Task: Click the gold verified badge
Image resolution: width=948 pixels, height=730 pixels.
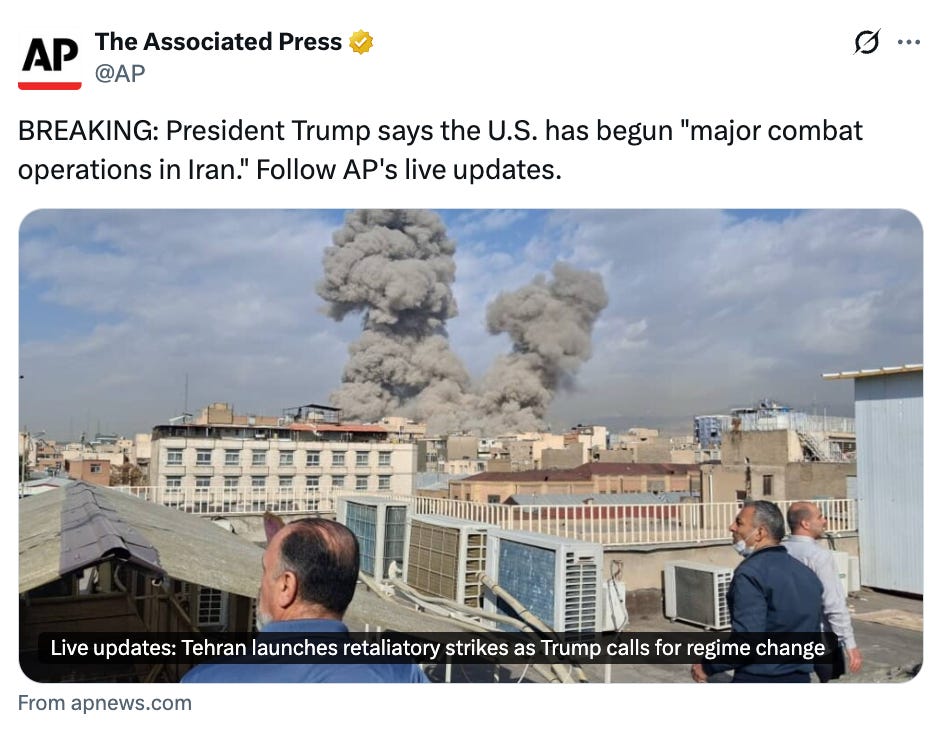Action: (361, 42)
